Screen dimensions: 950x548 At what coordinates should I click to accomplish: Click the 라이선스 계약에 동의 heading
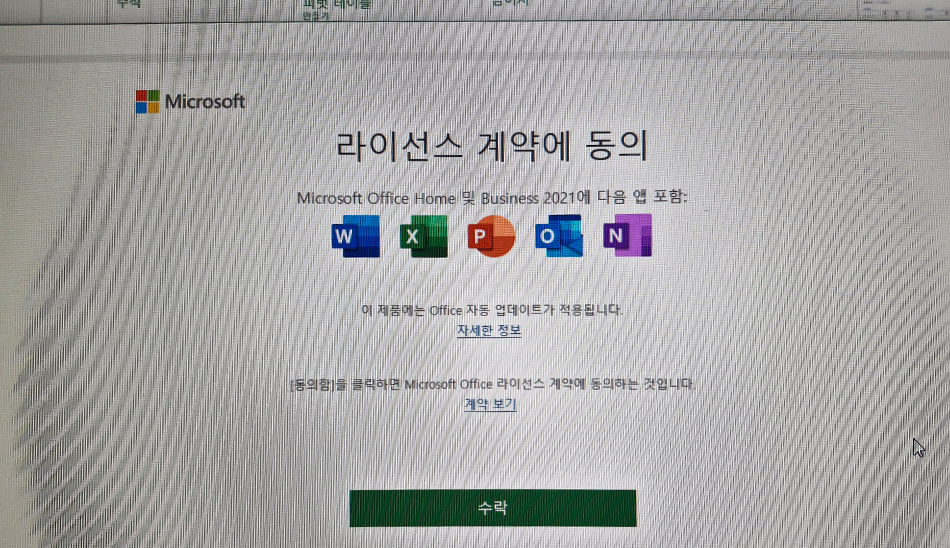(492, 146)
